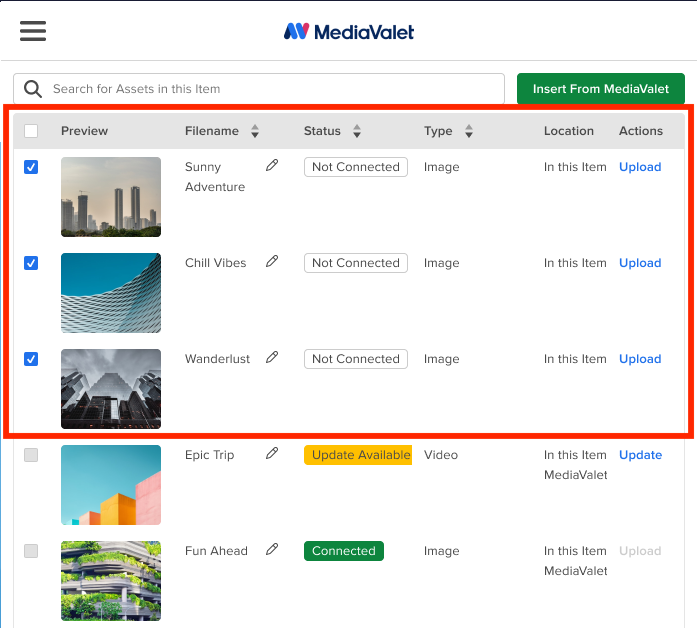Edit the Chill Vibes filename with the pencil icon
The height and width of the screenshot is (628, 697).
pyautogui.click(x=272, y=261)
